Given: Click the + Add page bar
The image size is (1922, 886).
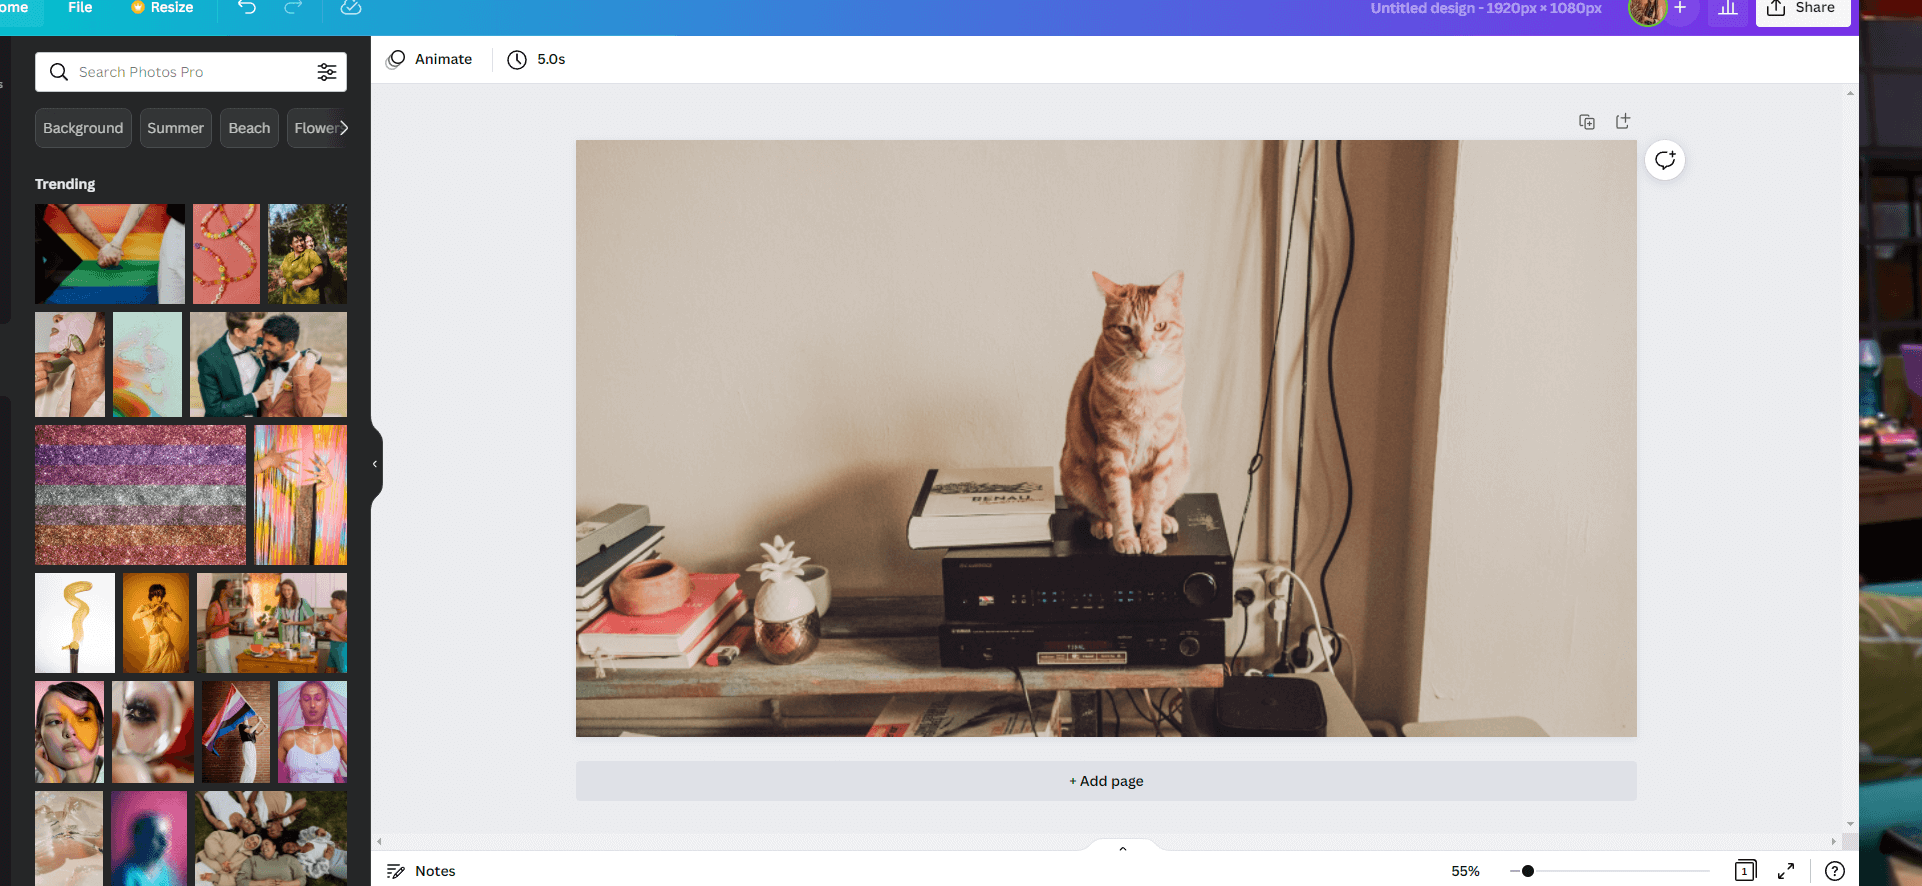Looking at the screenshot, I should coord(1106,781).
